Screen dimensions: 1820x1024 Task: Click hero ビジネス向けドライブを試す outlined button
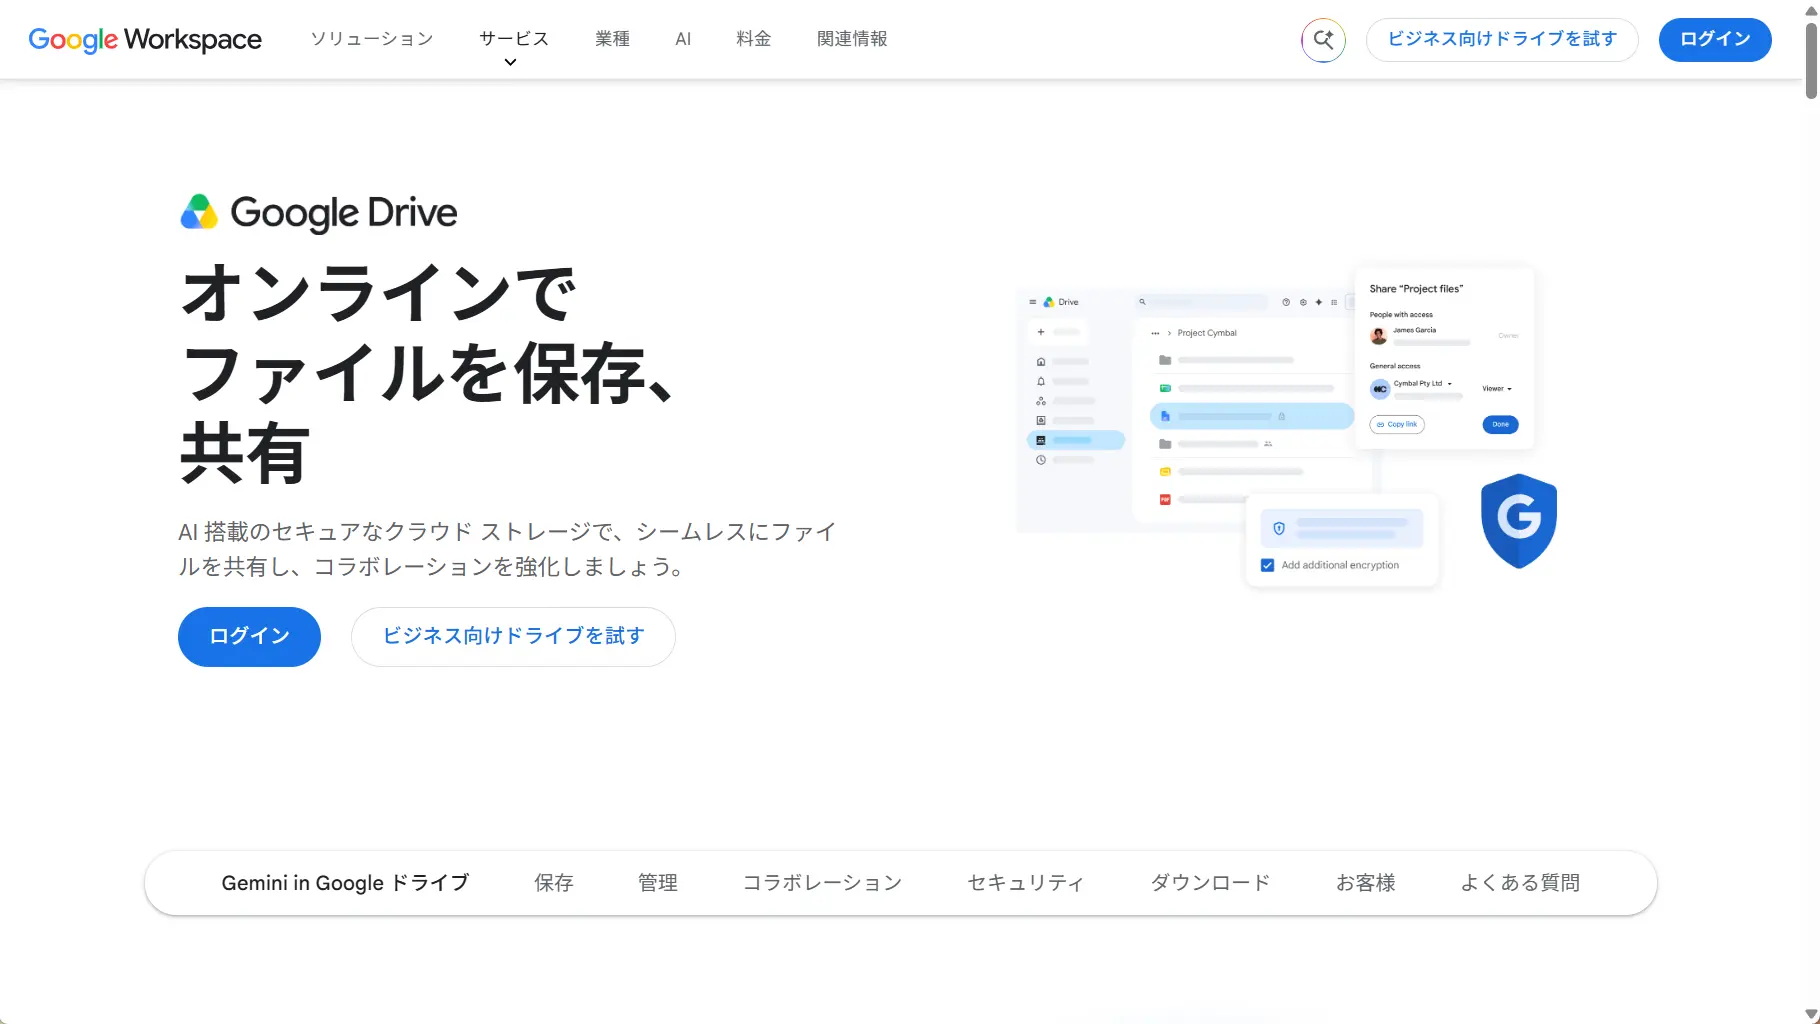pyautogui.click(x=513, y=637)
